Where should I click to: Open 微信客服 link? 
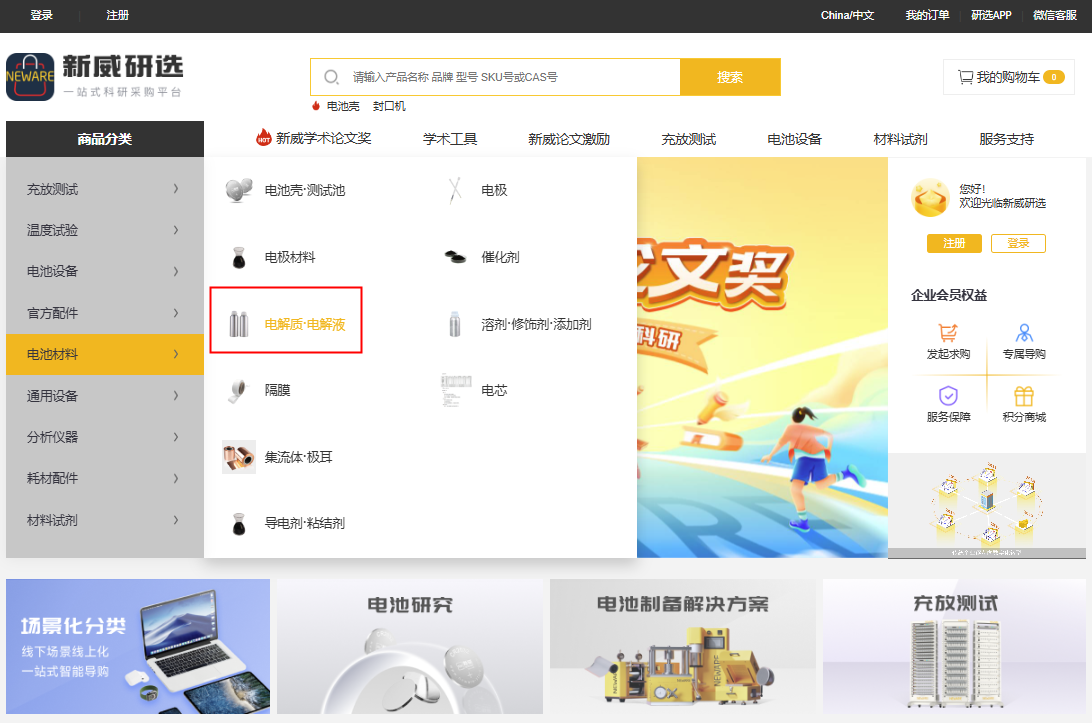tap(1054, 15)
